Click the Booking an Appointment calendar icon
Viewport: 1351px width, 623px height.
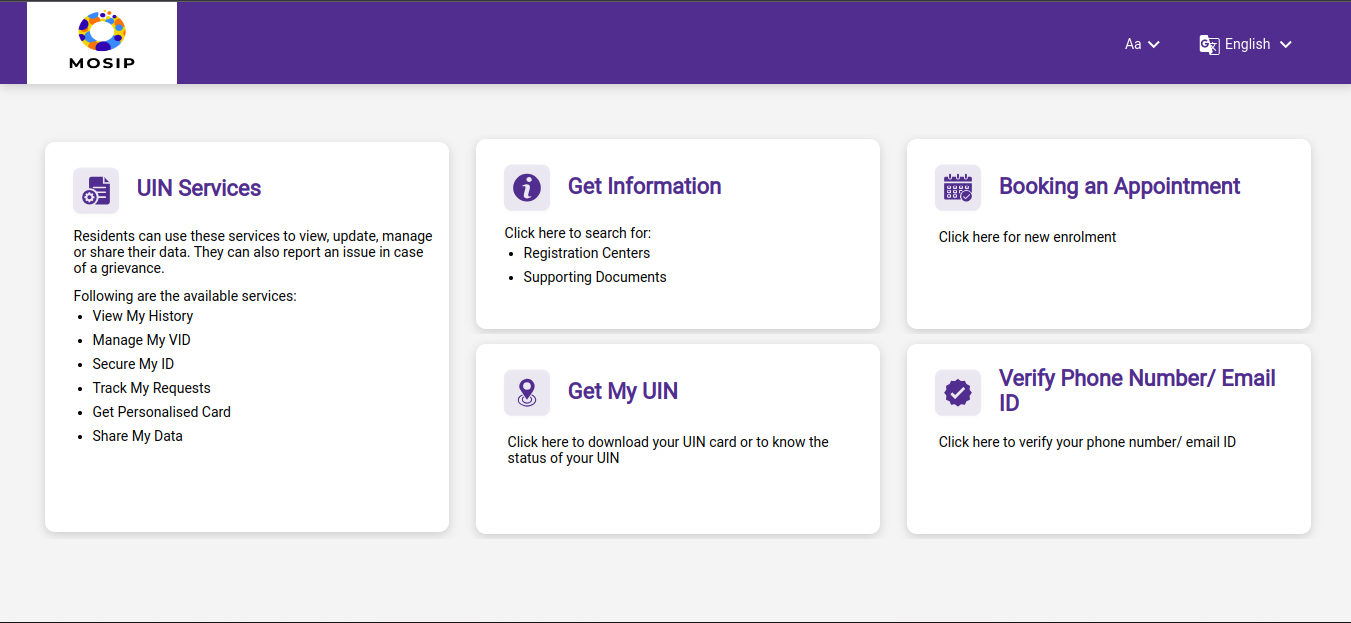coord(958,187)
